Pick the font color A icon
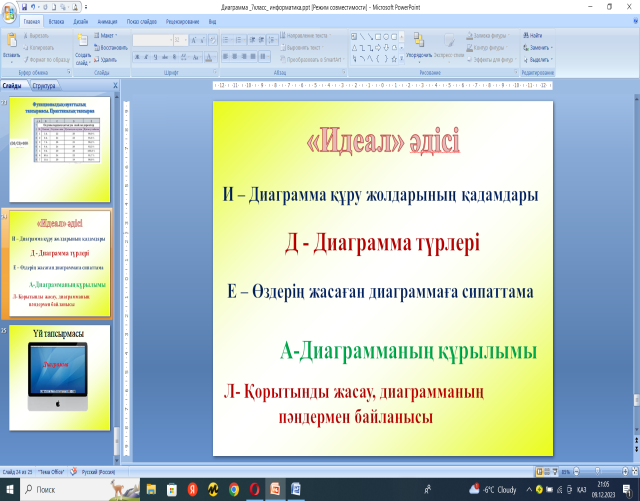This screenshot has height=501, width=640. pyautogui.click(x=209, y=57)
